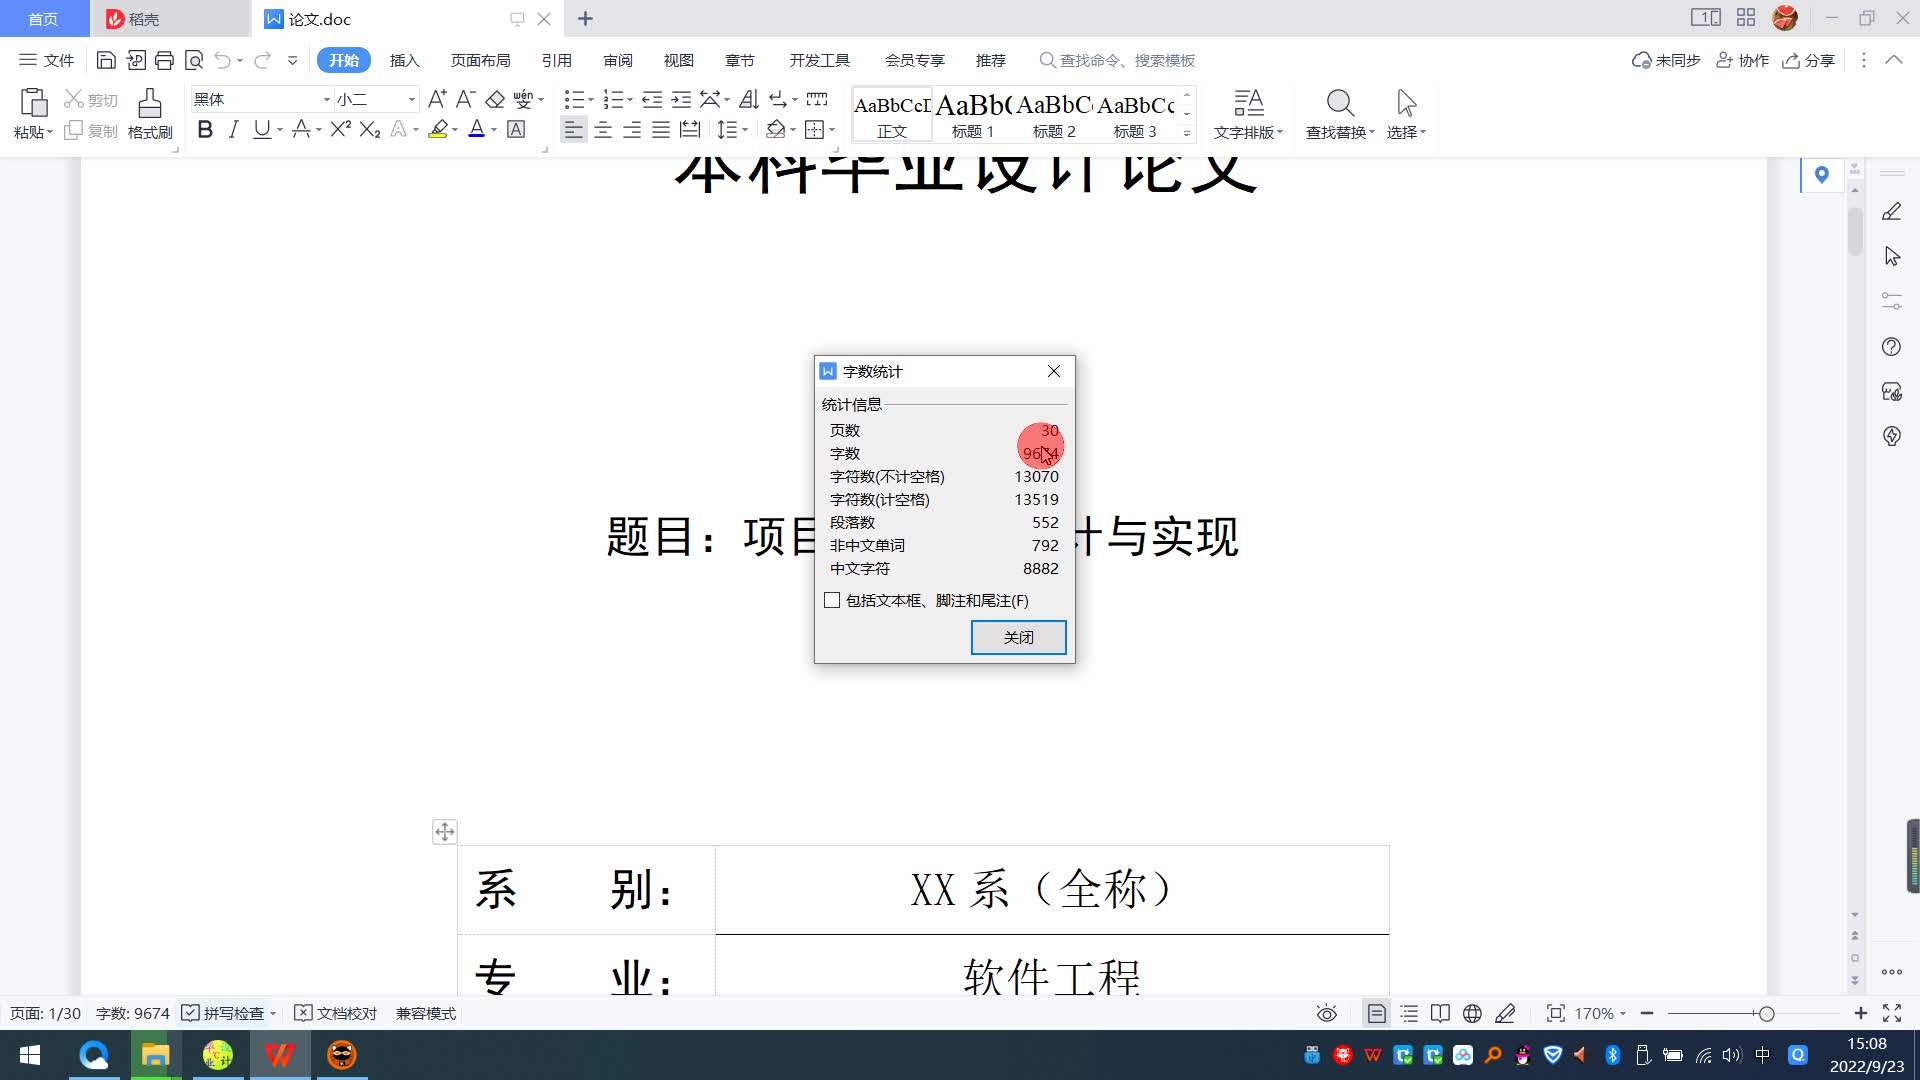Image resolution: width=1920 pixels, height=1080 pixels.
Task: Enable include textboxes, footnotes and endnotes checkbox
Action: click(832, 600)
